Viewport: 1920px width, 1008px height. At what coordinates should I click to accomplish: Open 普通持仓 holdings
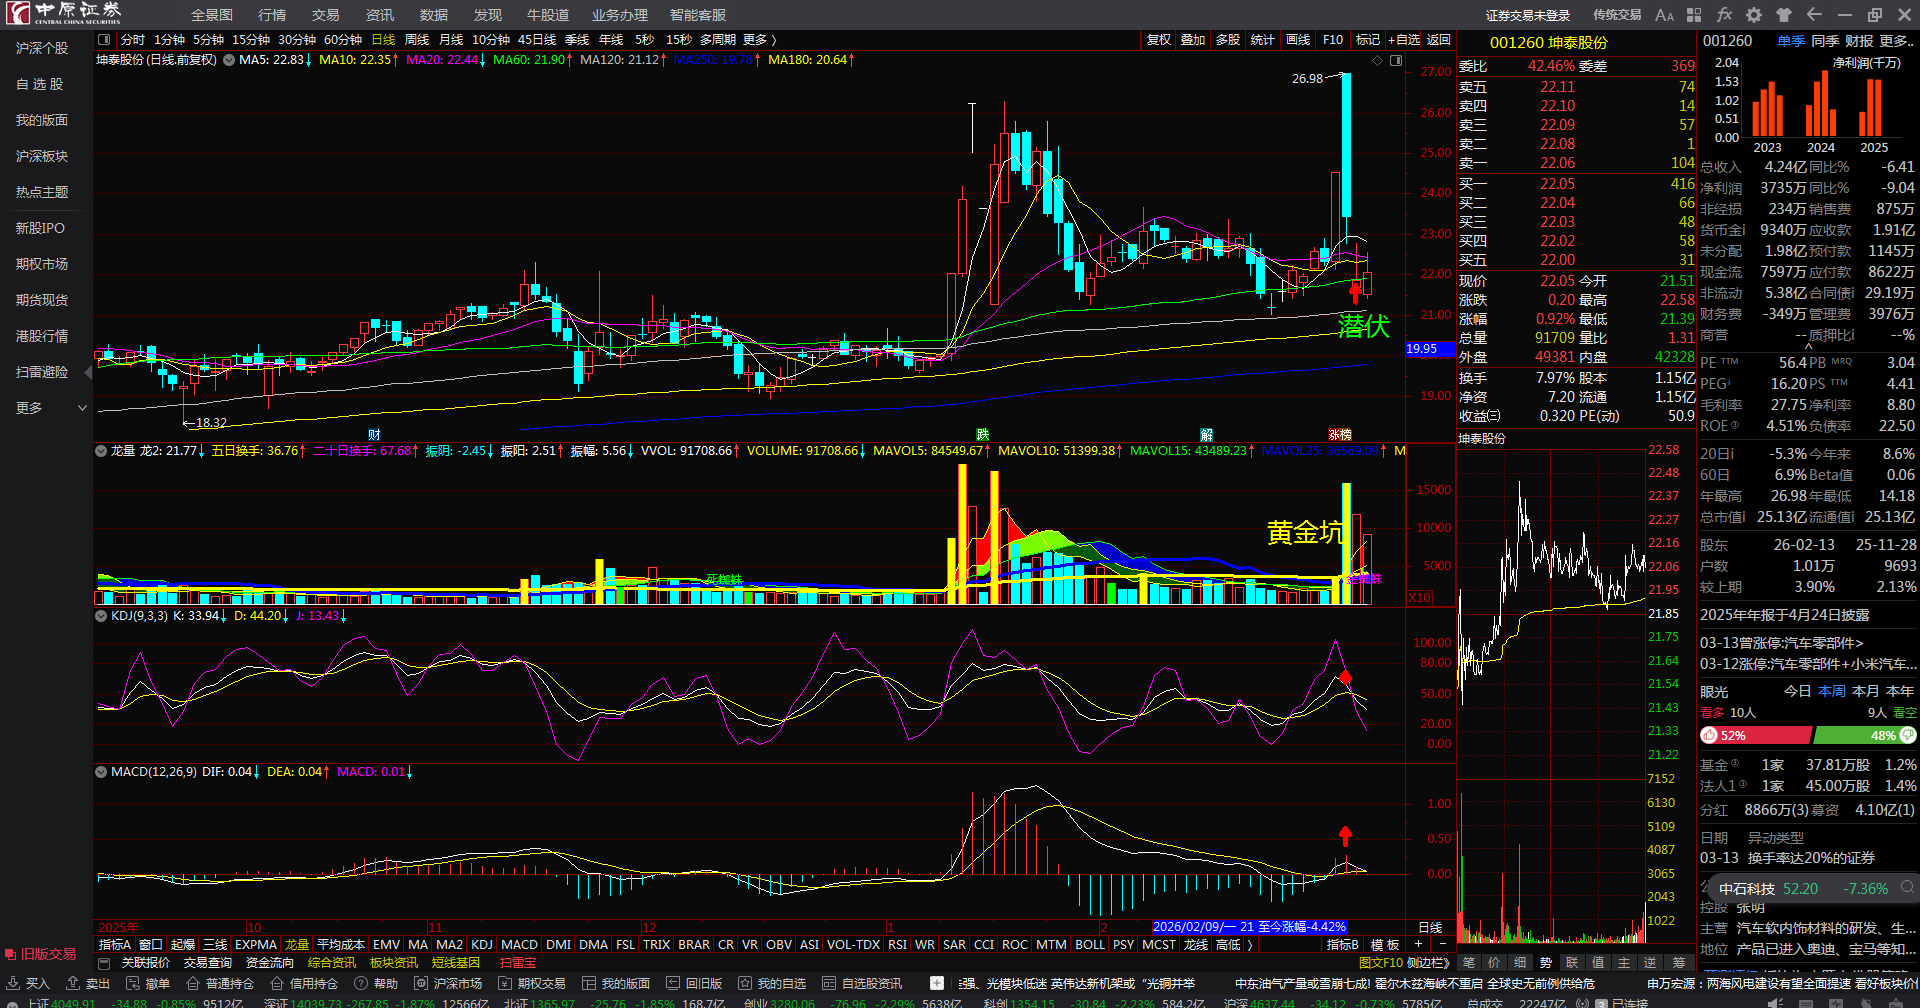pos(220,984)
